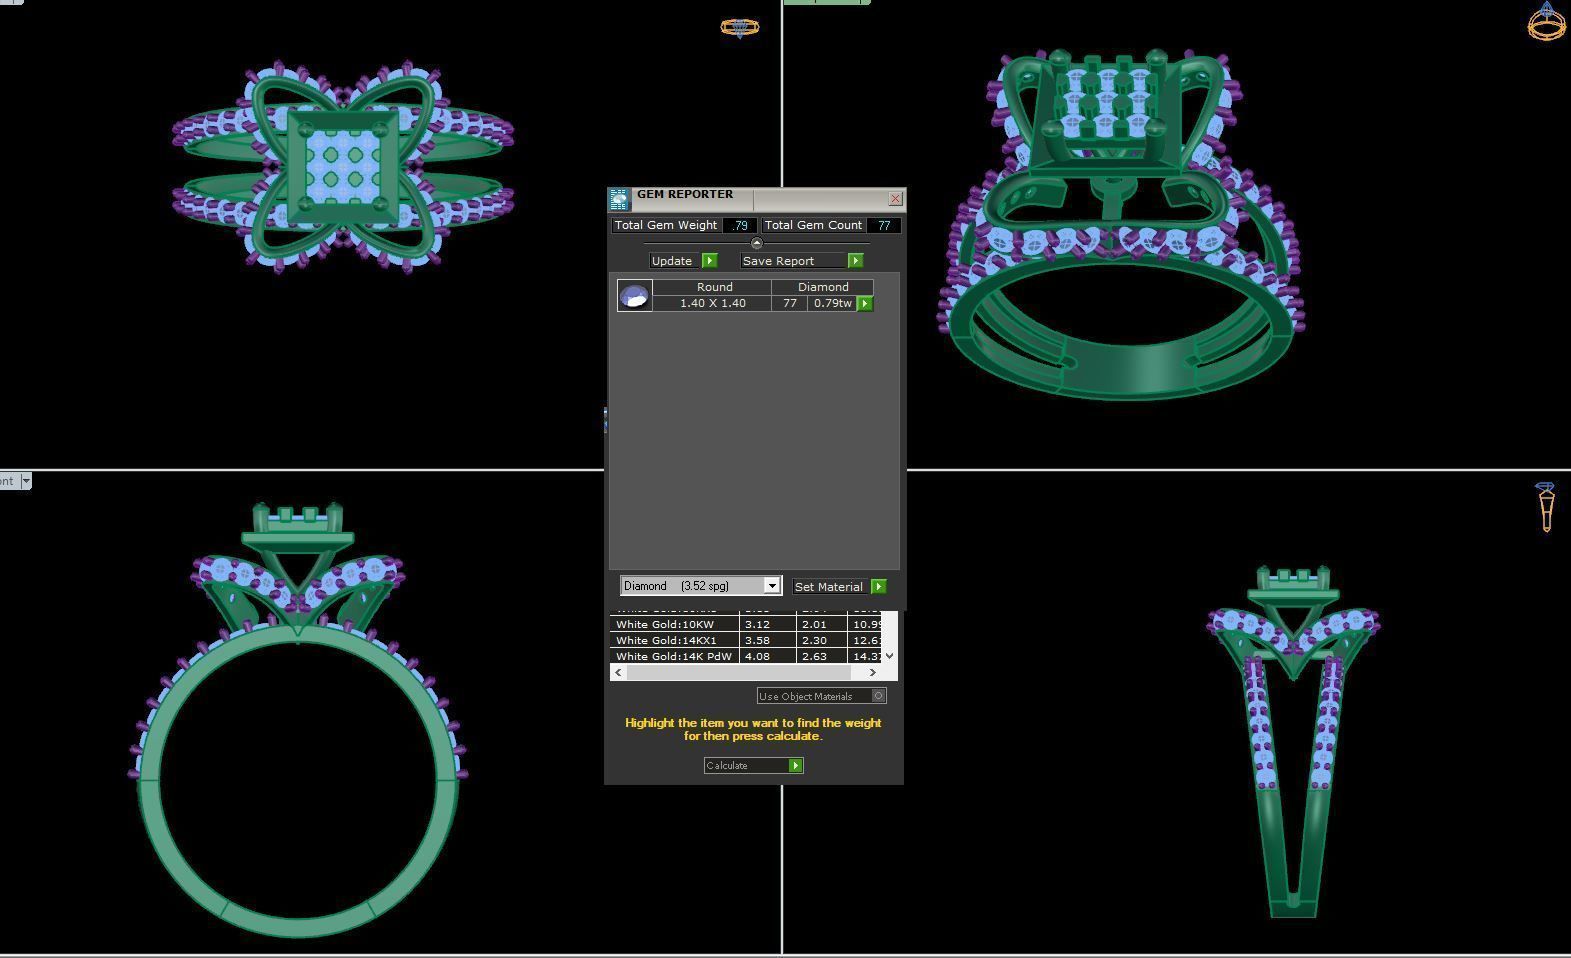Image resolution: width=1571 pixels, height=958 pixels.
Task: Click the Save Report button
Action: pos(801,261)
